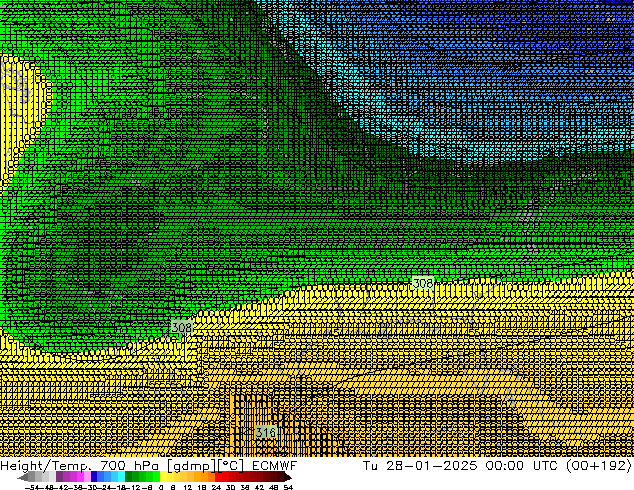The height and width of the screenshot is (490, 634).
Task: Click the 54 value under the color scale
Action: [288, 487]
